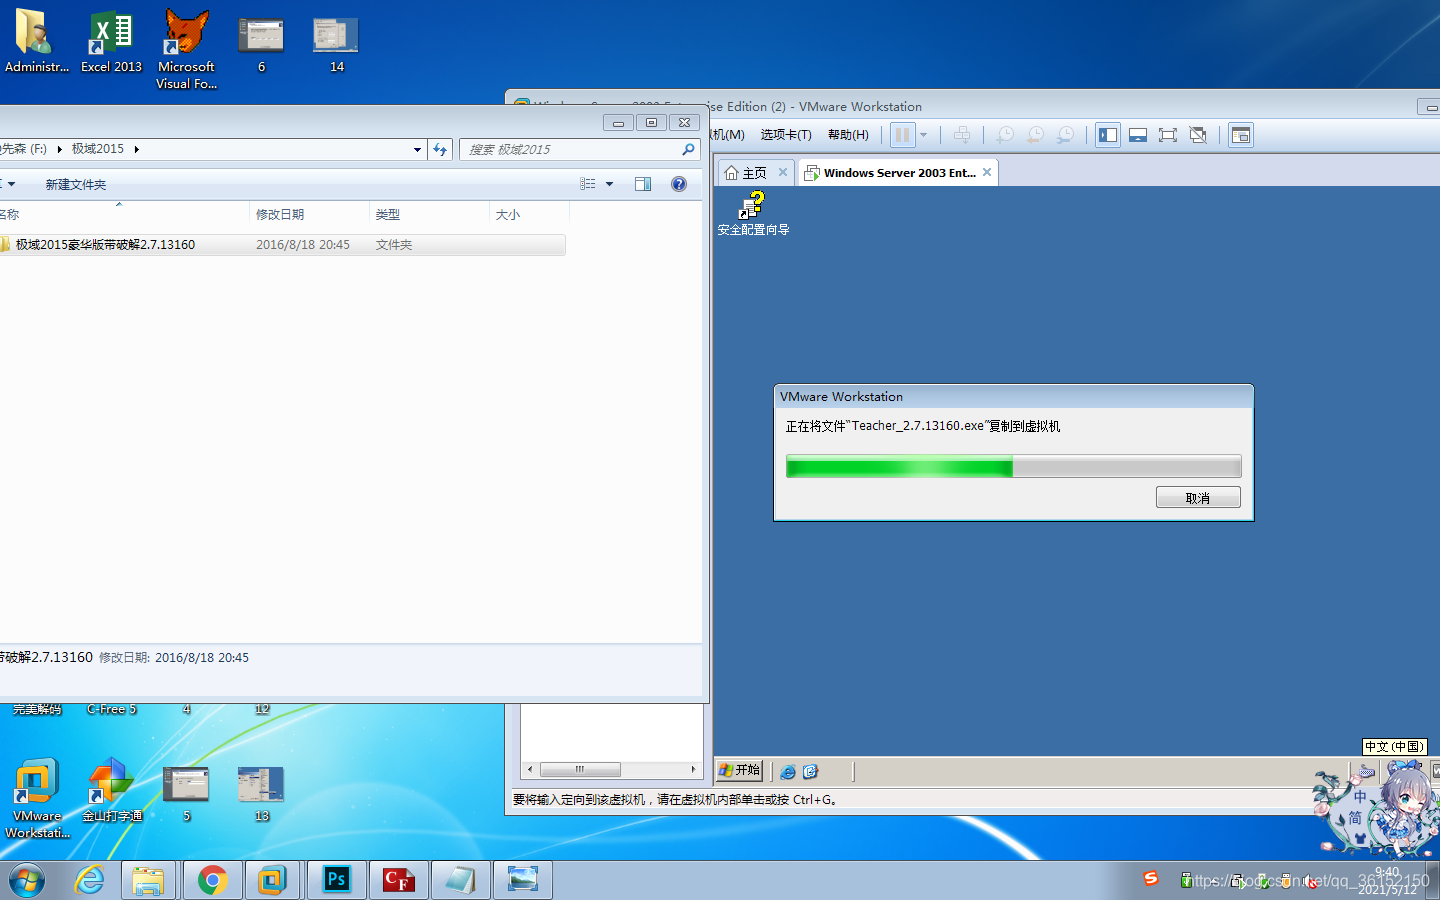Open the 帮助(H) menu in VMware

[848, 134]
